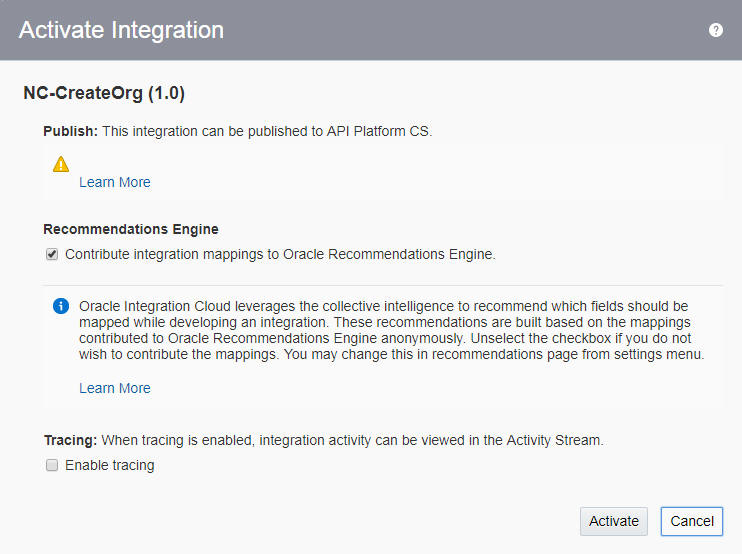Click the yellow warning triangle icon
Screen dimensions: 742x554
pyautogui.click(x=61, y=164)
